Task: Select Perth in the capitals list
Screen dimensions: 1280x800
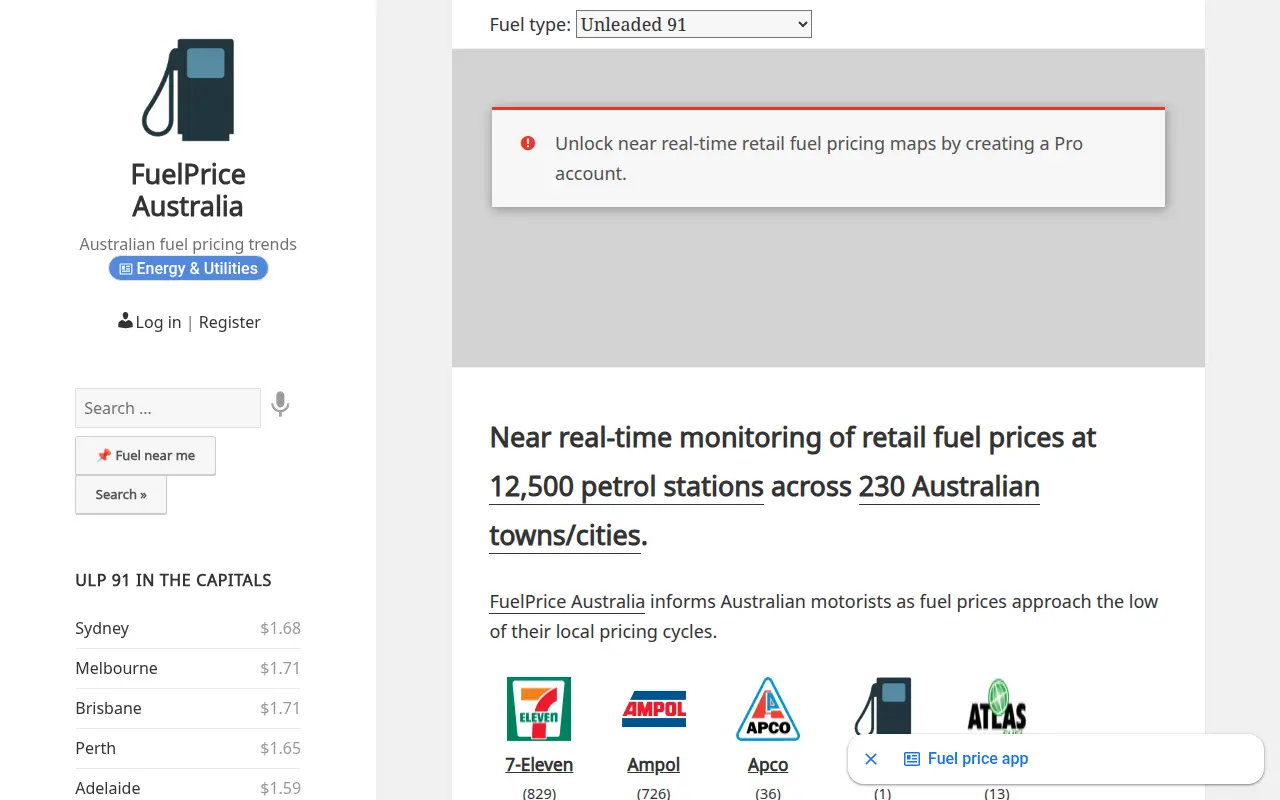Action: coord(95,748)
